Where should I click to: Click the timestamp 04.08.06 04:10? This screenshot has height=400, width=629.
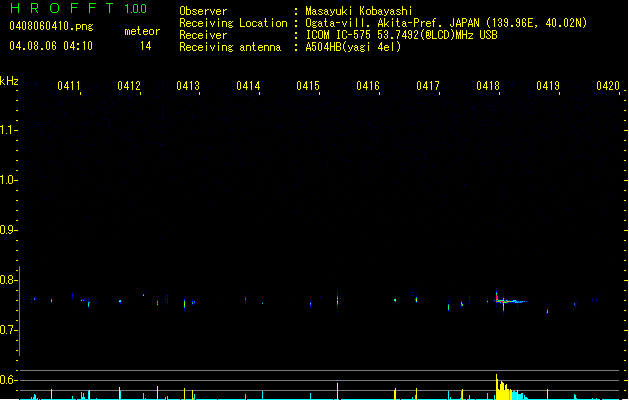pyautogui.click(x=51, y=46)
